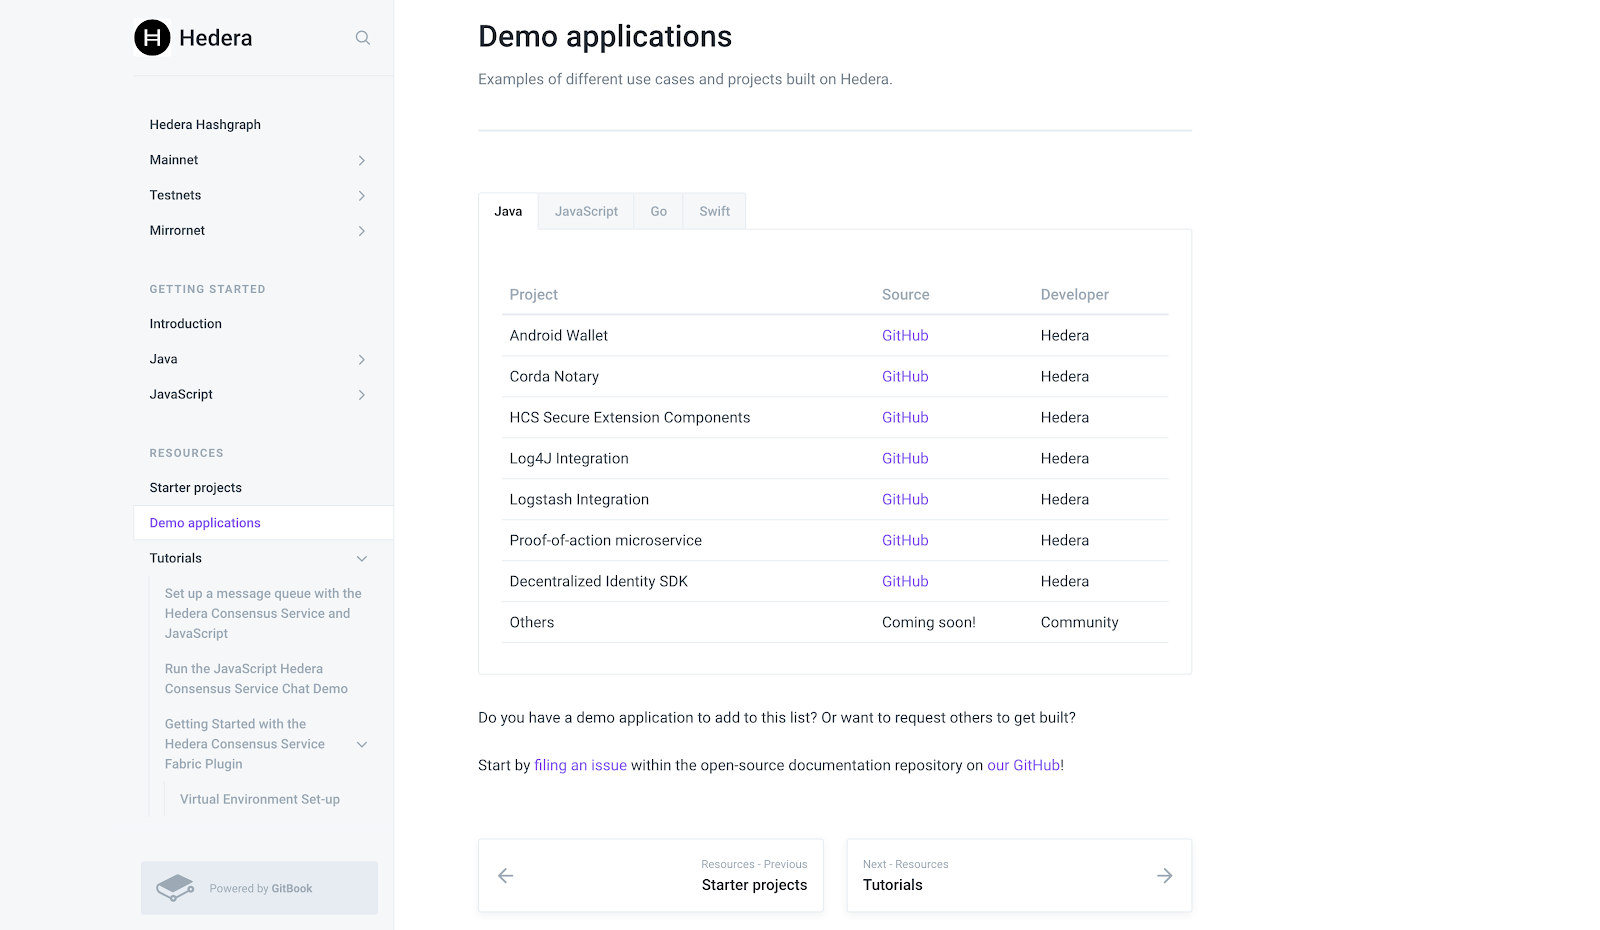Expand the JavaScript sidebar chevron

pos(361,395)
